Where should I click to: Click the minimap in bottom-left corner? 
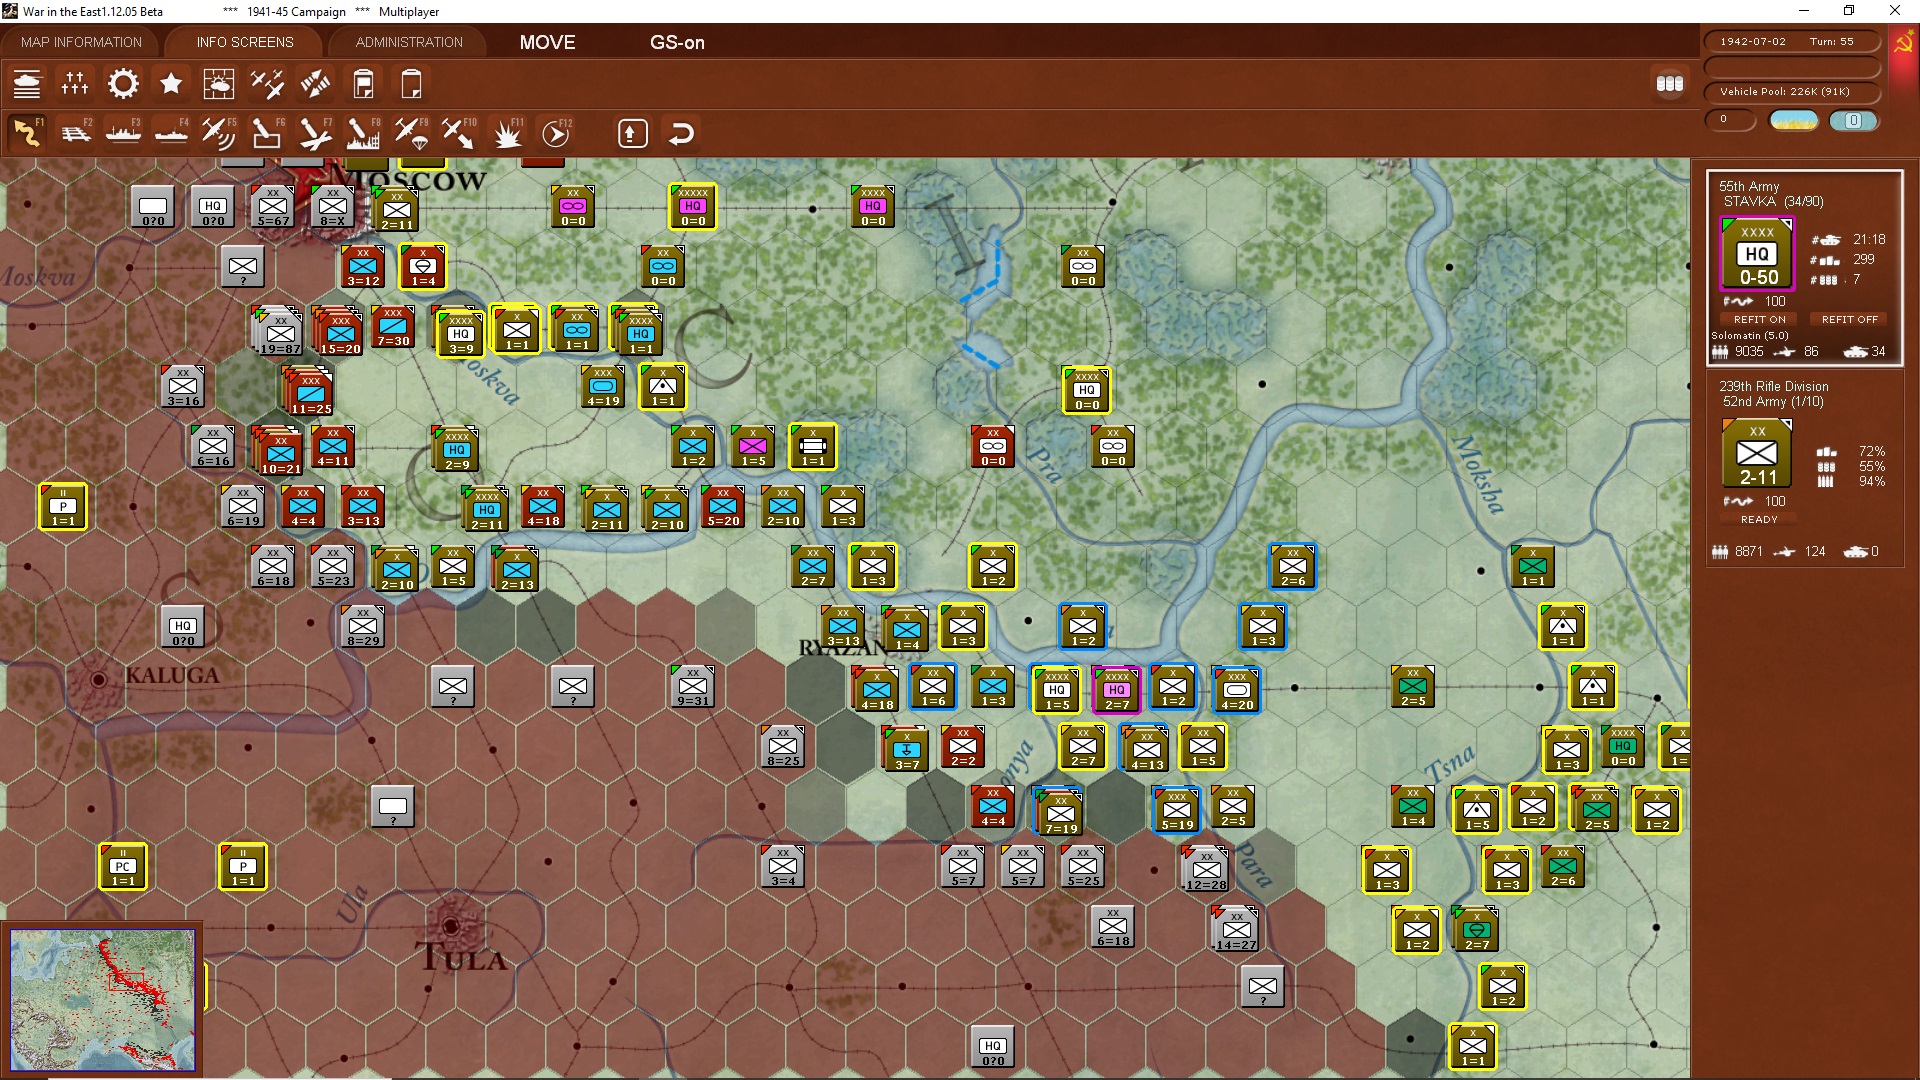tap(103, 999)
